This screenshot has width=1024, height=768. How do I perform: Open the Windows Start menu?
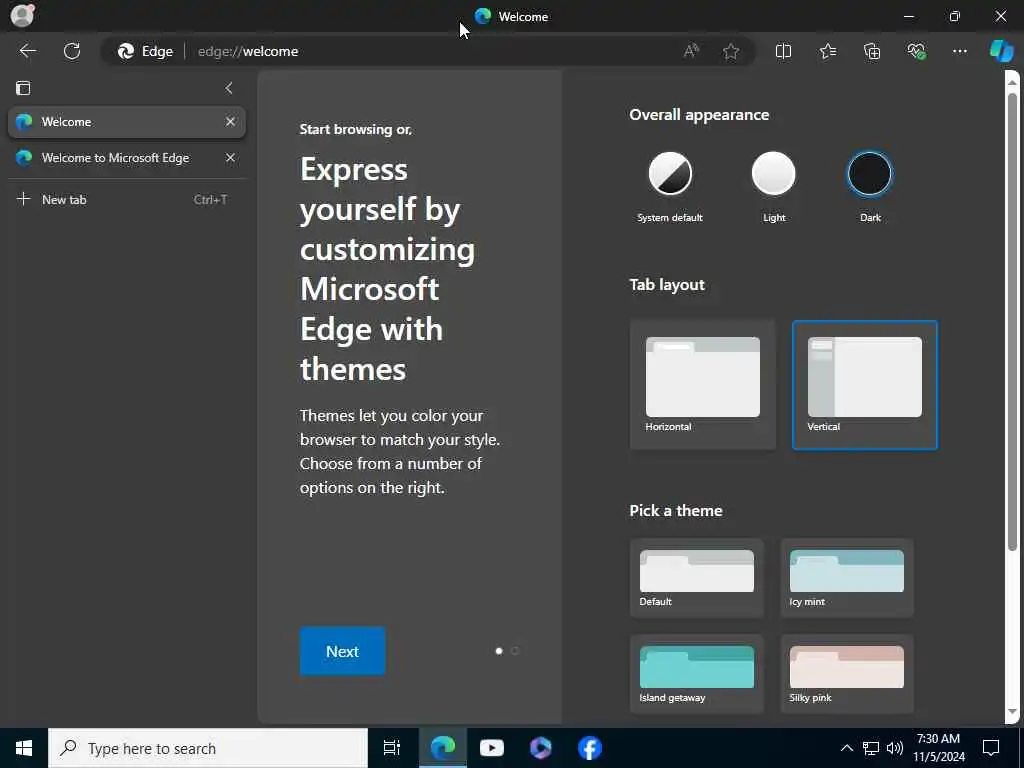point(24,748)
